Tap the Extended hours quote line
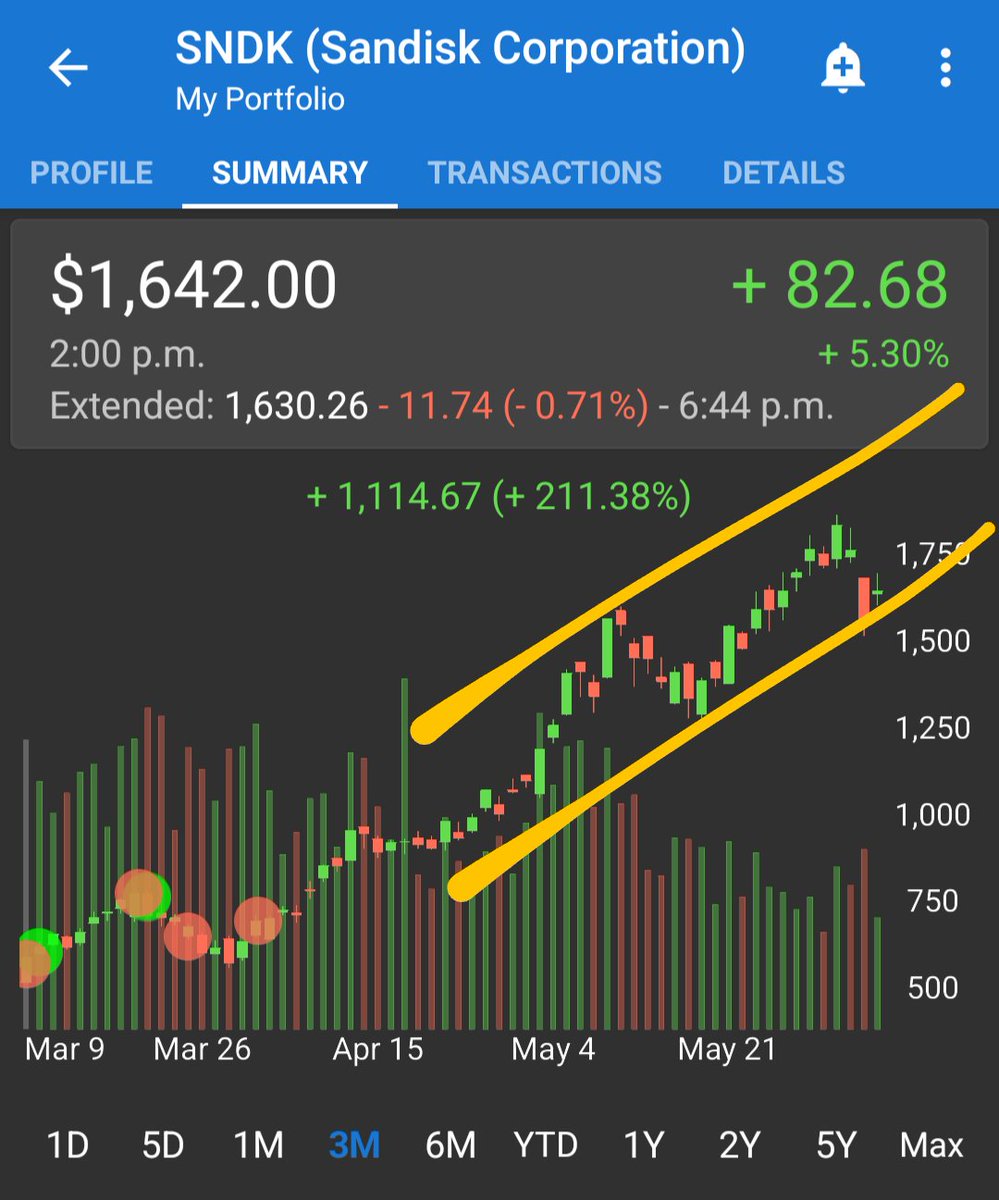This screenshot has width=999, height=1200. coord(441,406)
